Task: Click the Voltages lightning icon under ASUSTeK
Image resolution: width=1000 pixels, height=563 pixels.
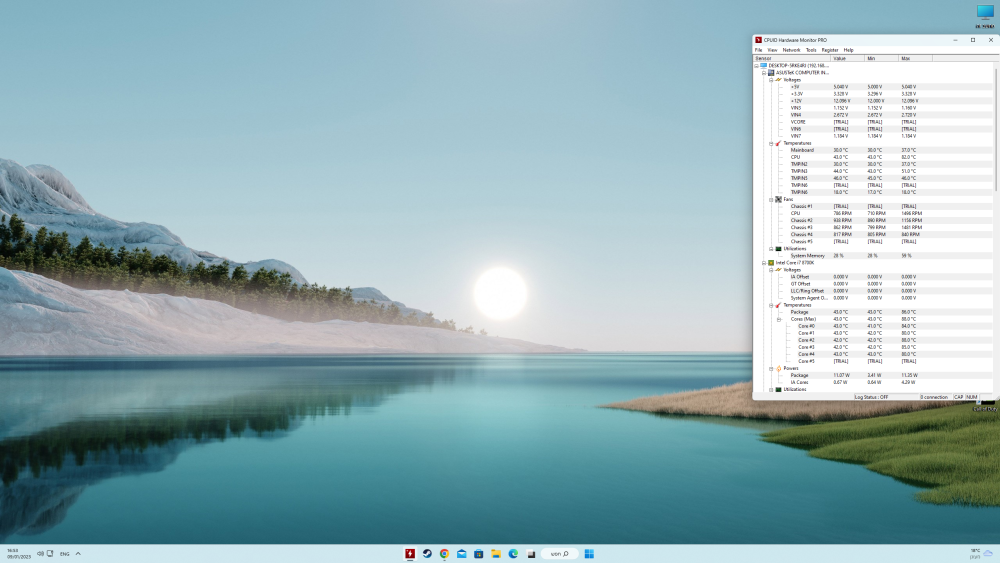Action: (778, 80)
